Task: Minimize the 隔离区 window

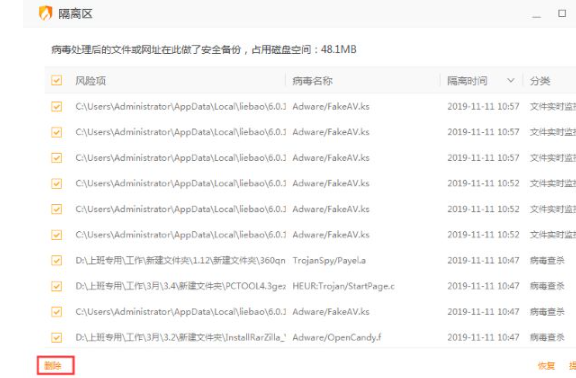Action: [536, 16]
